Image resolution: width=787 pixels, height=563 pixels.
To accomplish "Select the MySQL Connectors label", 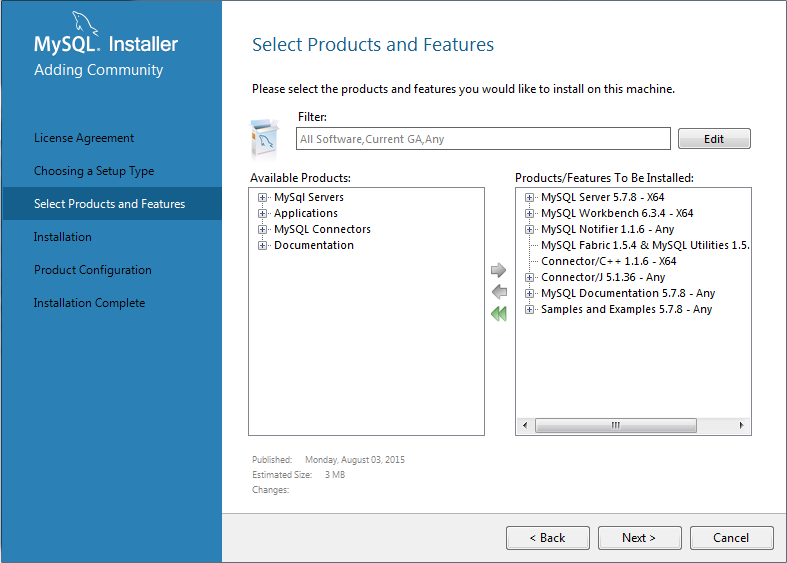I will [x=322, y=229].
